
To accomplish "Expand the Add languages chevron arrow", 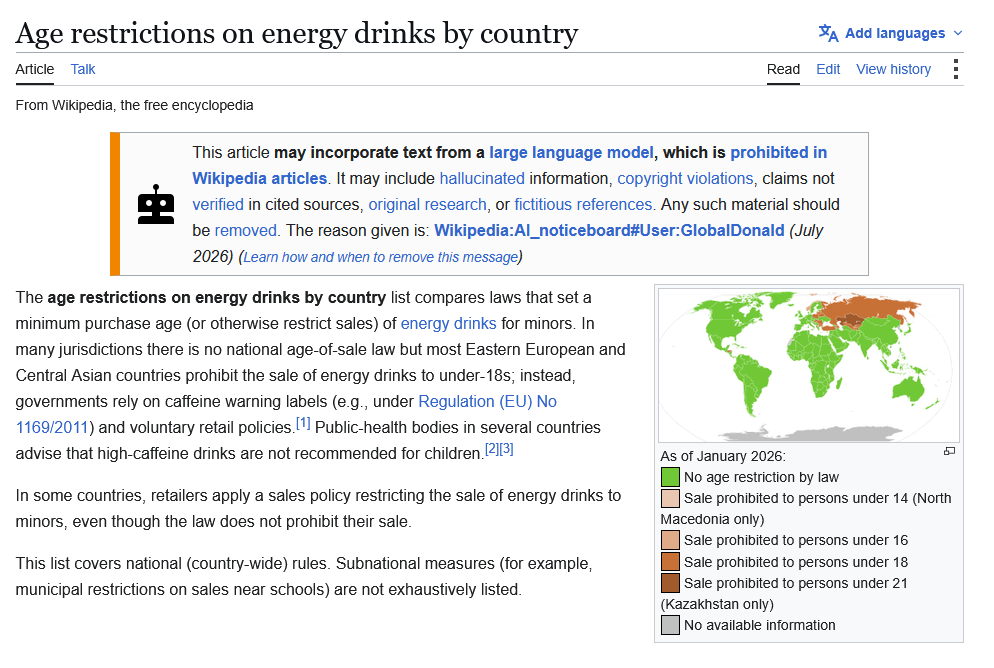I will point(958,33).
